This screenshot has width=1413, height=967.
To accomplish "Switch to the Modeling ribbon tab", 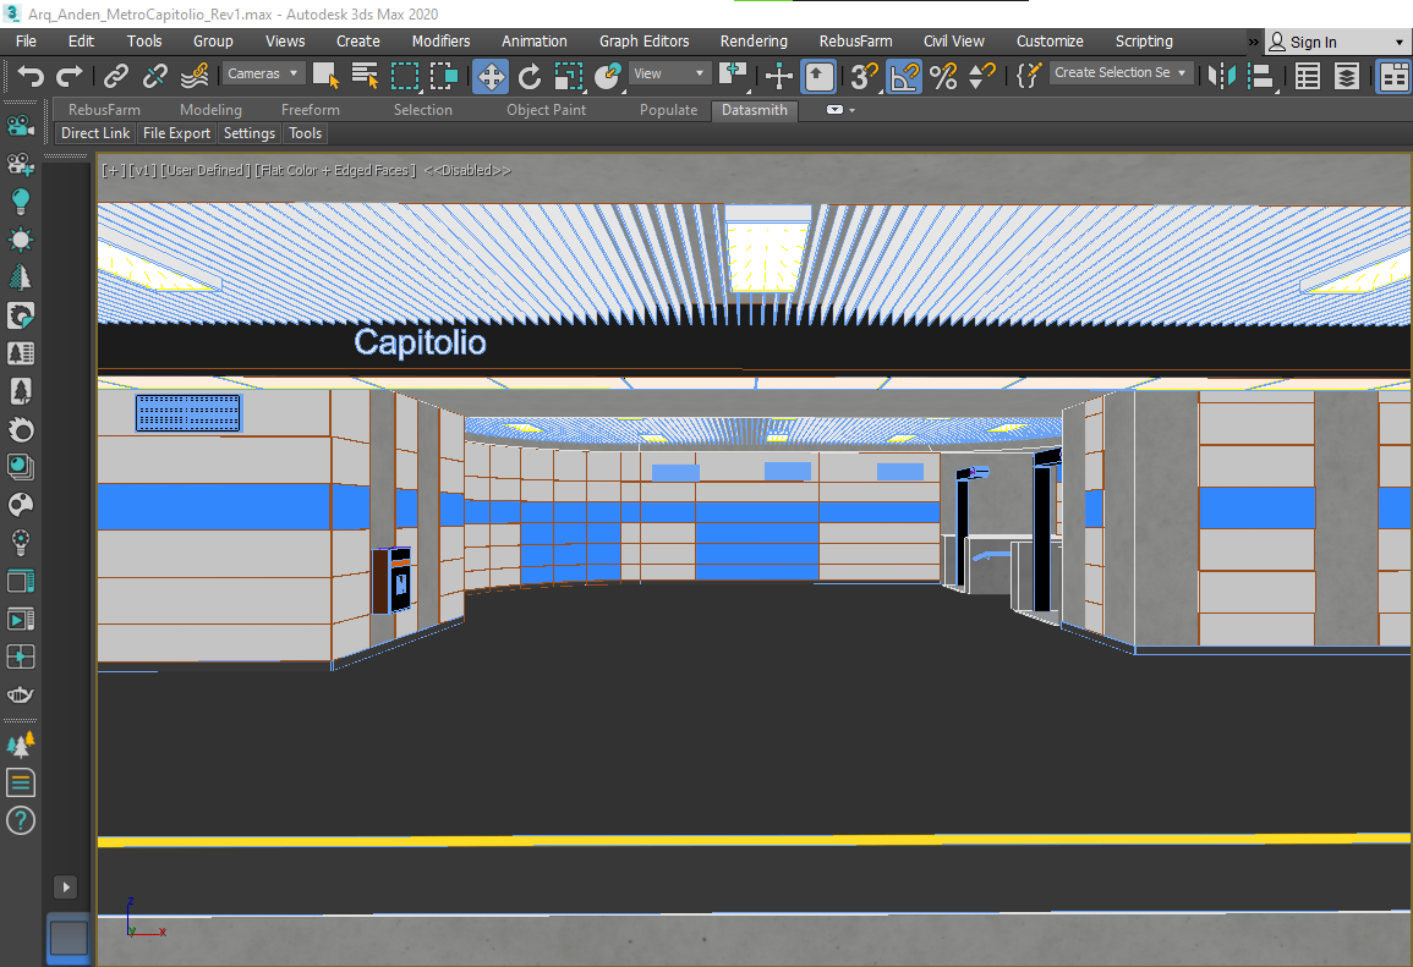I will (x=211, y=110).
